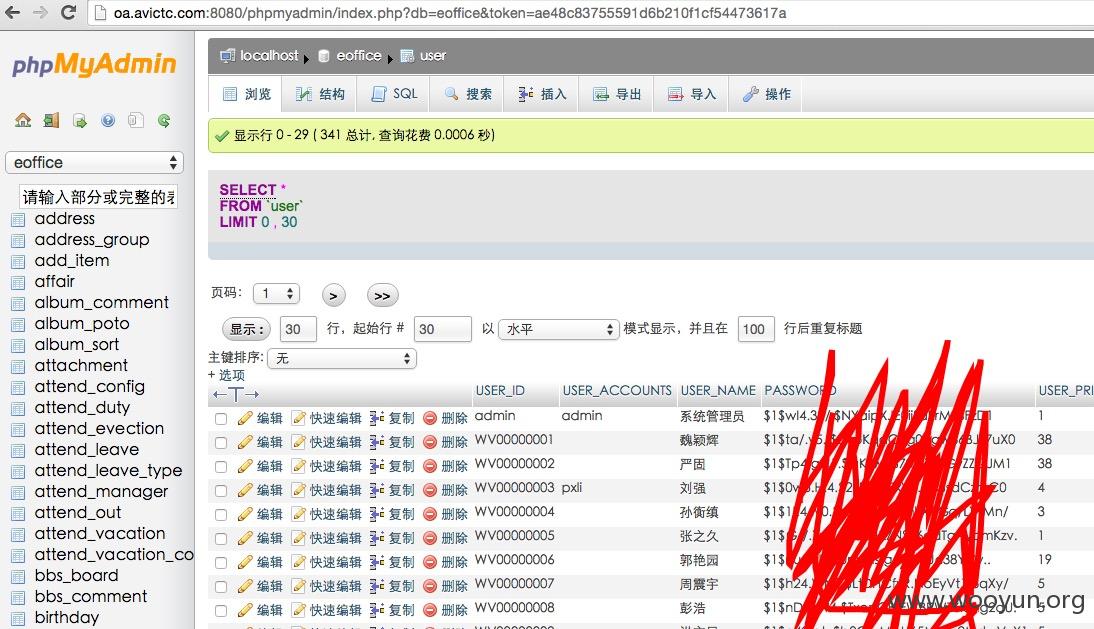Viewport: 1094px width, 629px height.
Task: Open the SQL documentation page icon
Action: [136, 120]
